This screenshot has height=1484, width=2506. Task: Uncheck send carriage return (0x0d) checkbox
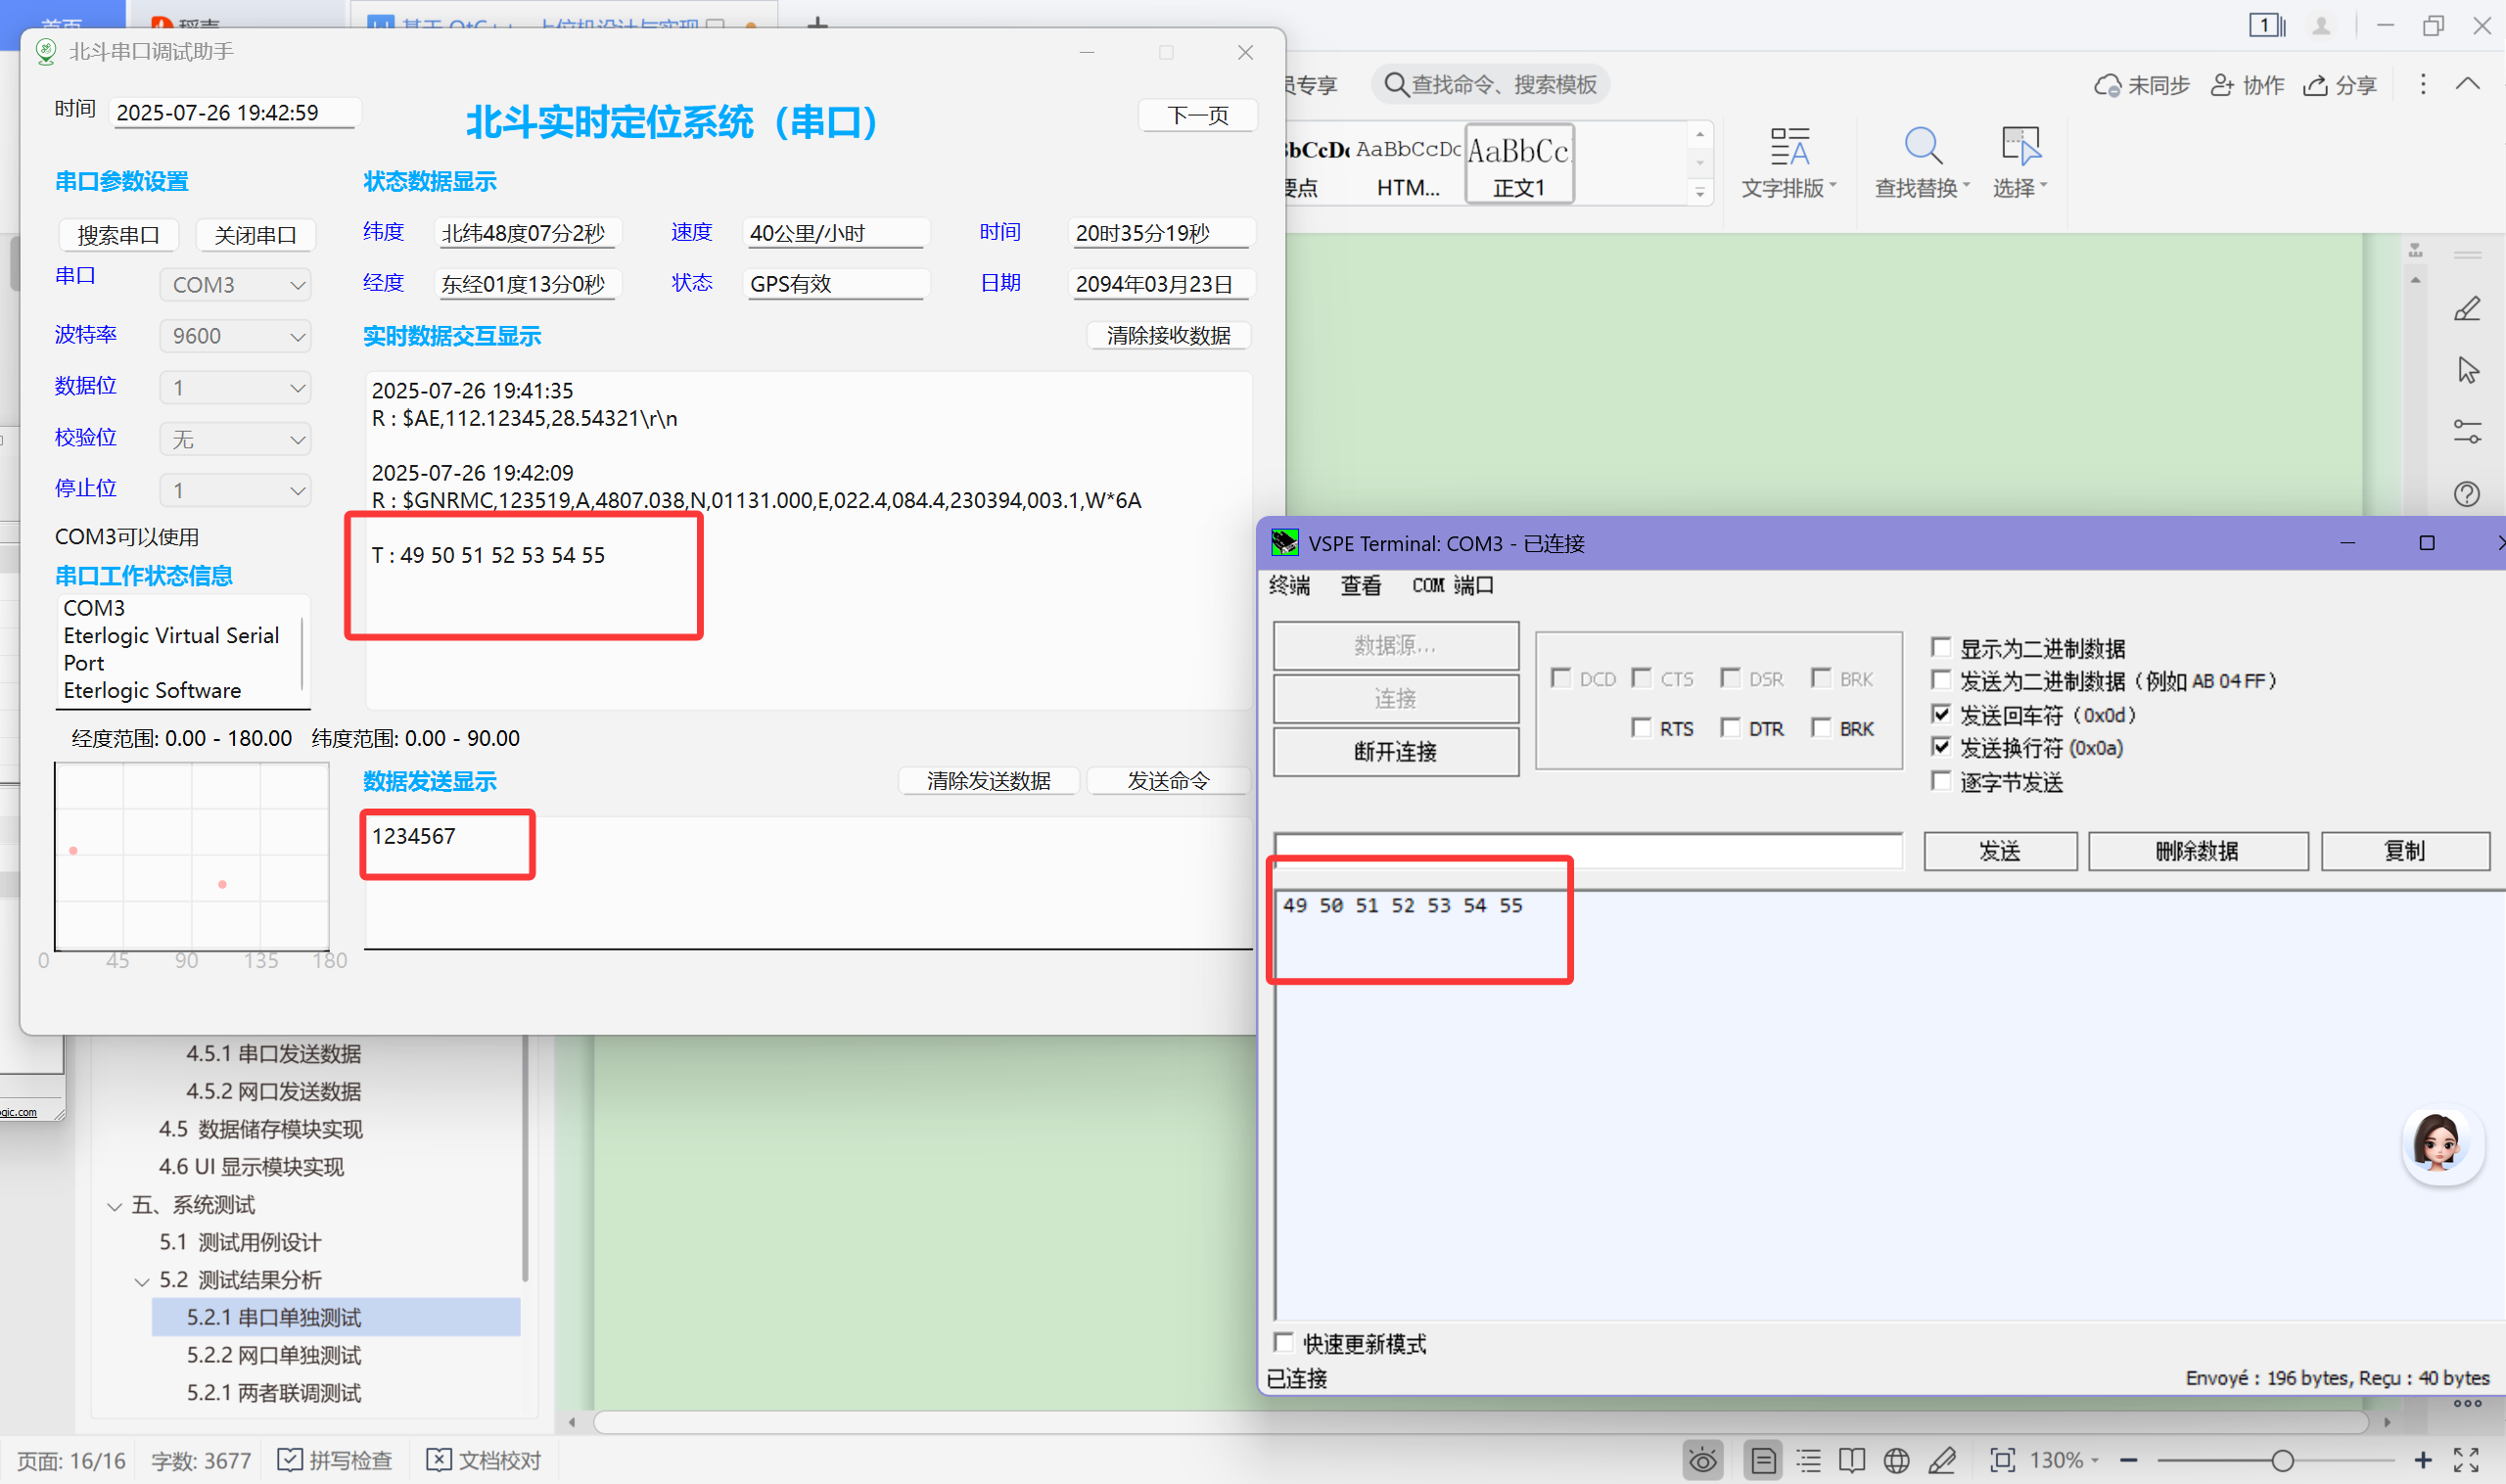click(1941, 714)
